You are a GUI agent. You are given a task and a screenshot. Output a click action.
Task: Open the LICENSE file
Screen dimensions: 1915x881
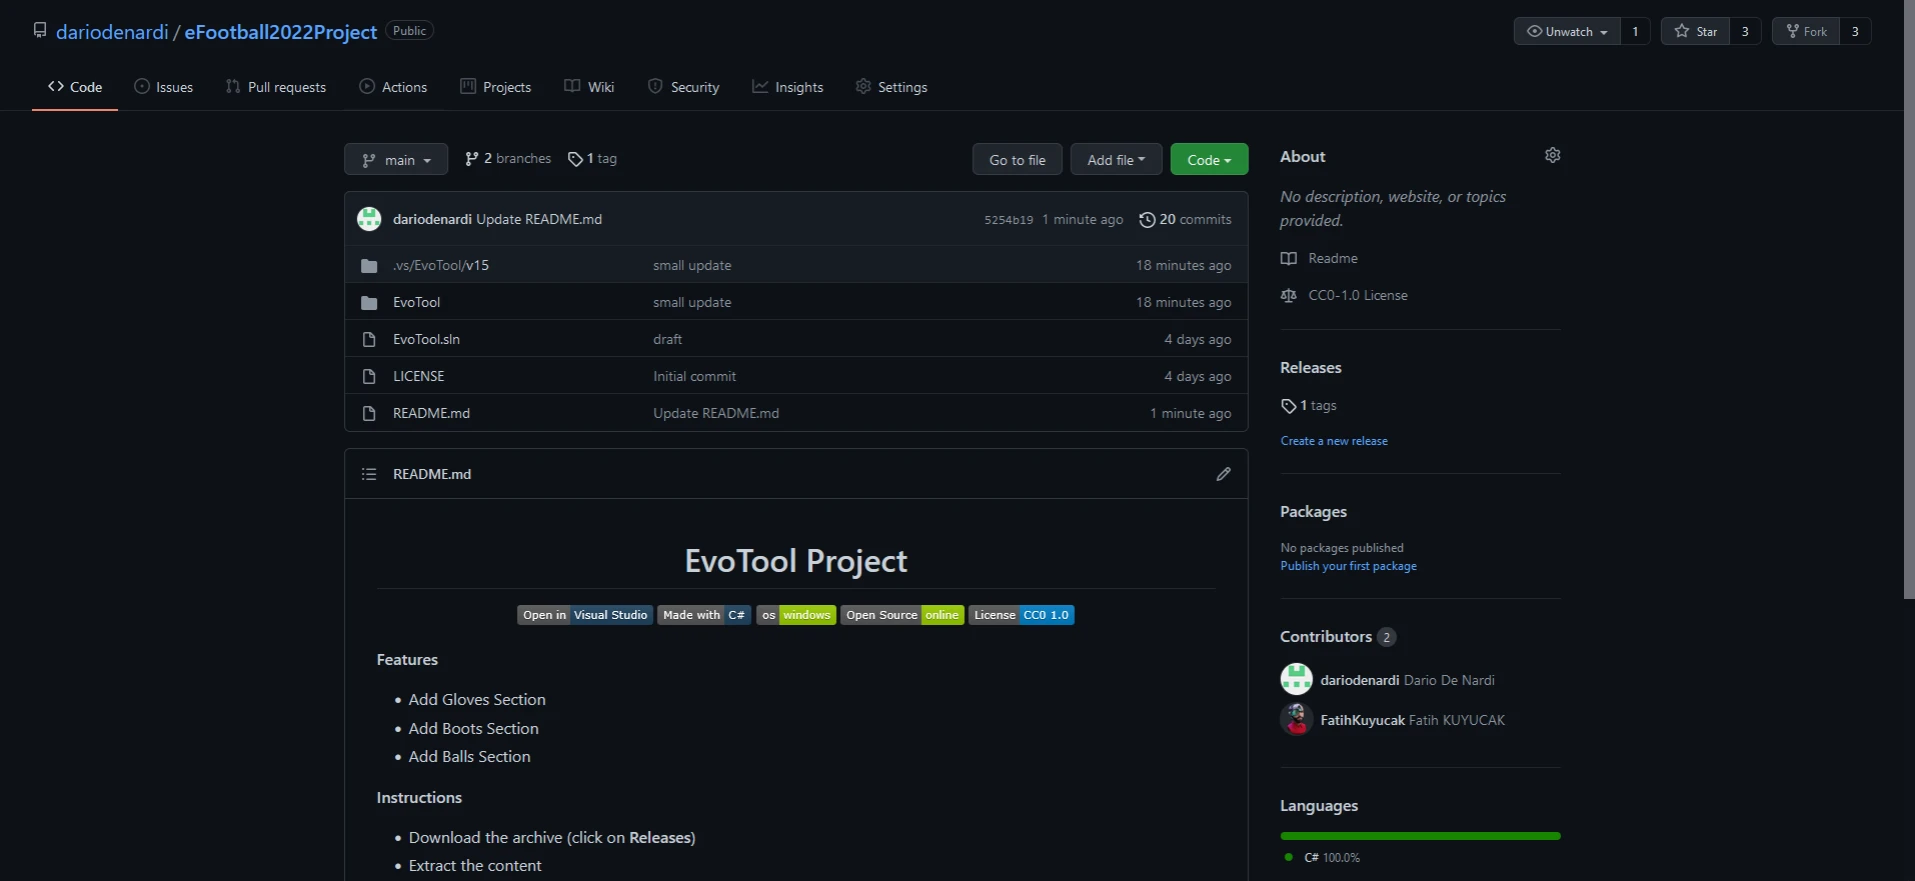(x=418, y=376)
